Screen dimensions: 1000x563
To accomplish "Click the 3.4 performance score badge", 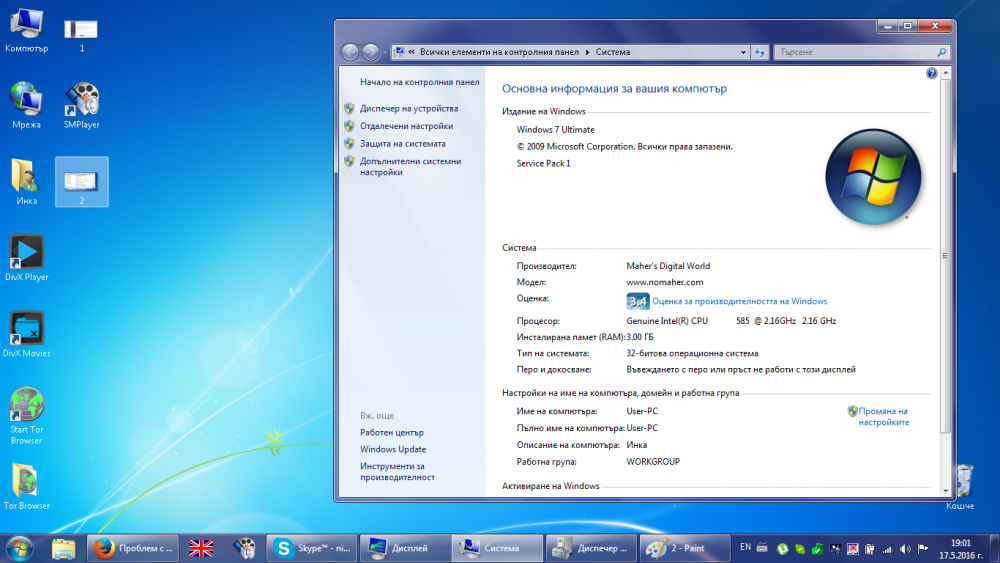I will pyautogui.click(x=638, y=301).
